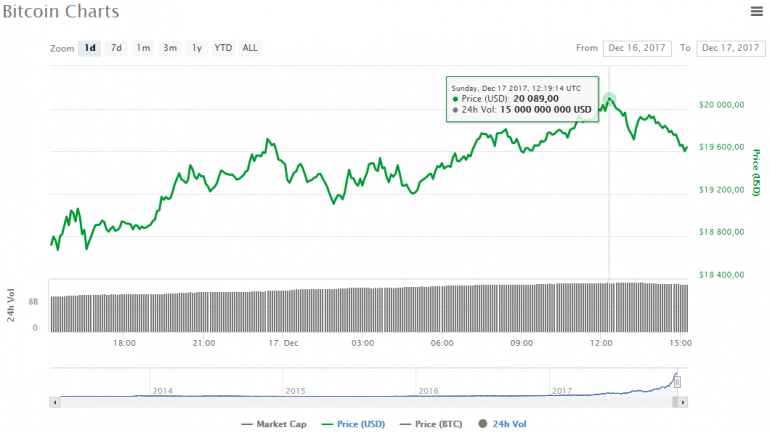
Task: Click the 2014 label in navigator
Action: [x=163, y=391]
